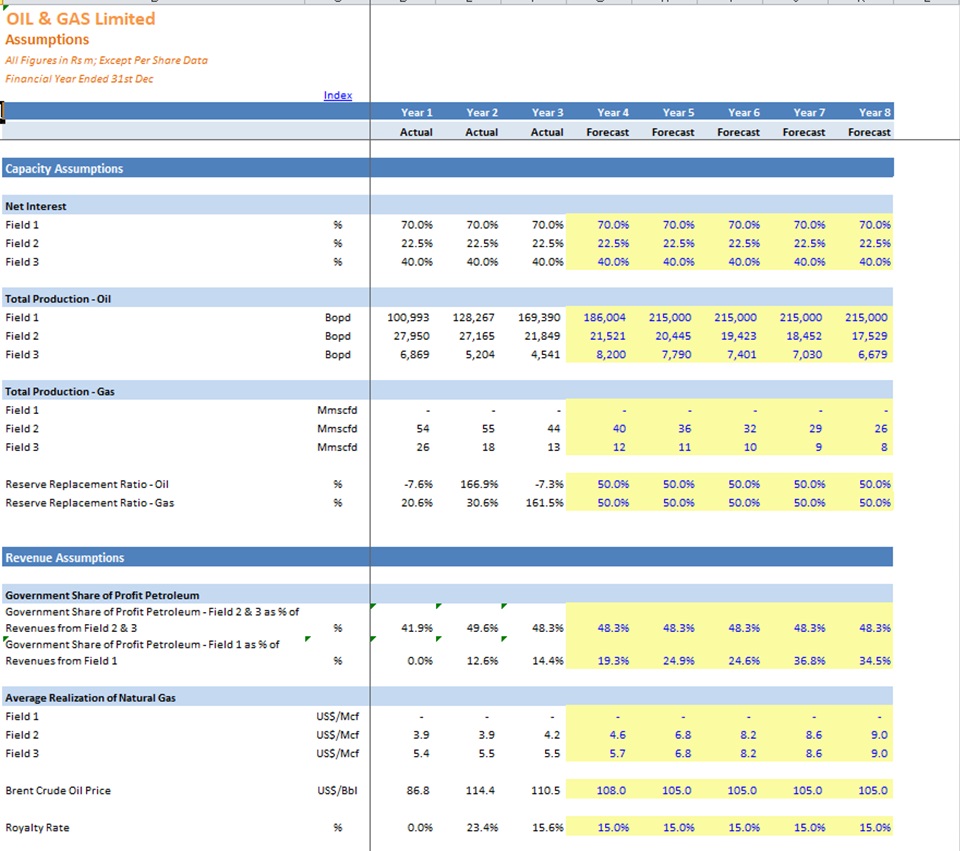Select the Year 1 column header
This screenshot has height=851, width=960.
coord(416,113)
